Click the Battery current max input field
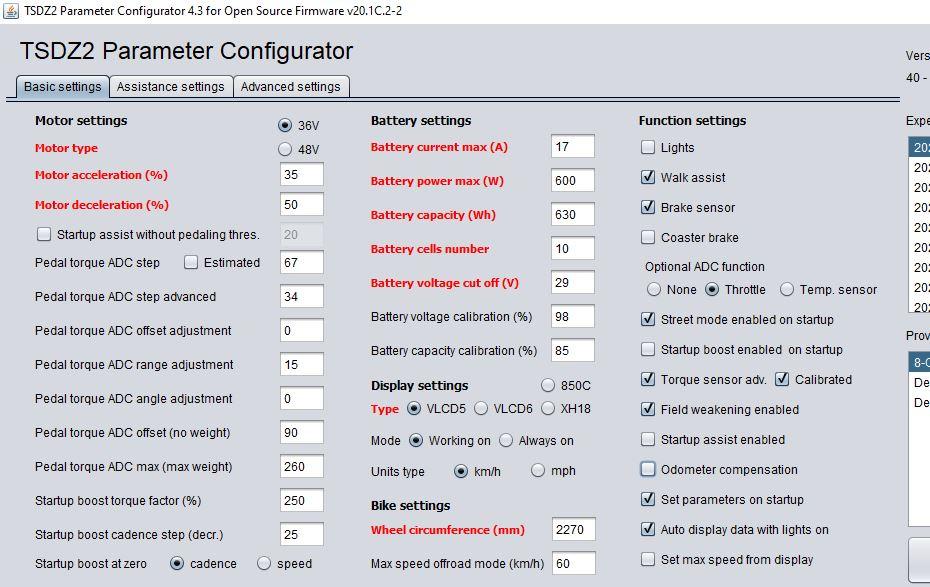 [x=572, y=147]
